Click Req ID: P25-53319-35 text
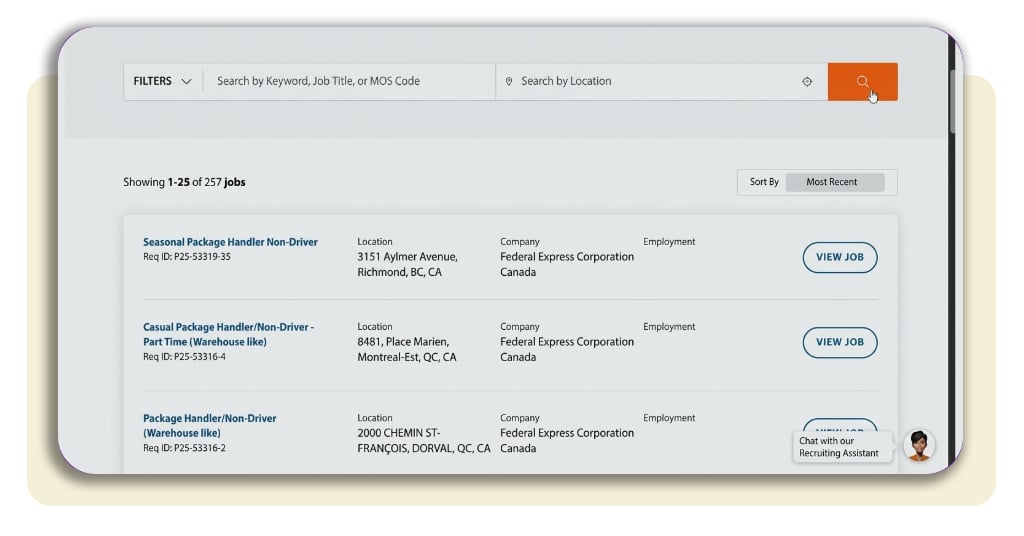This screenshot has width=1024, height=536. tap(187, 257)
